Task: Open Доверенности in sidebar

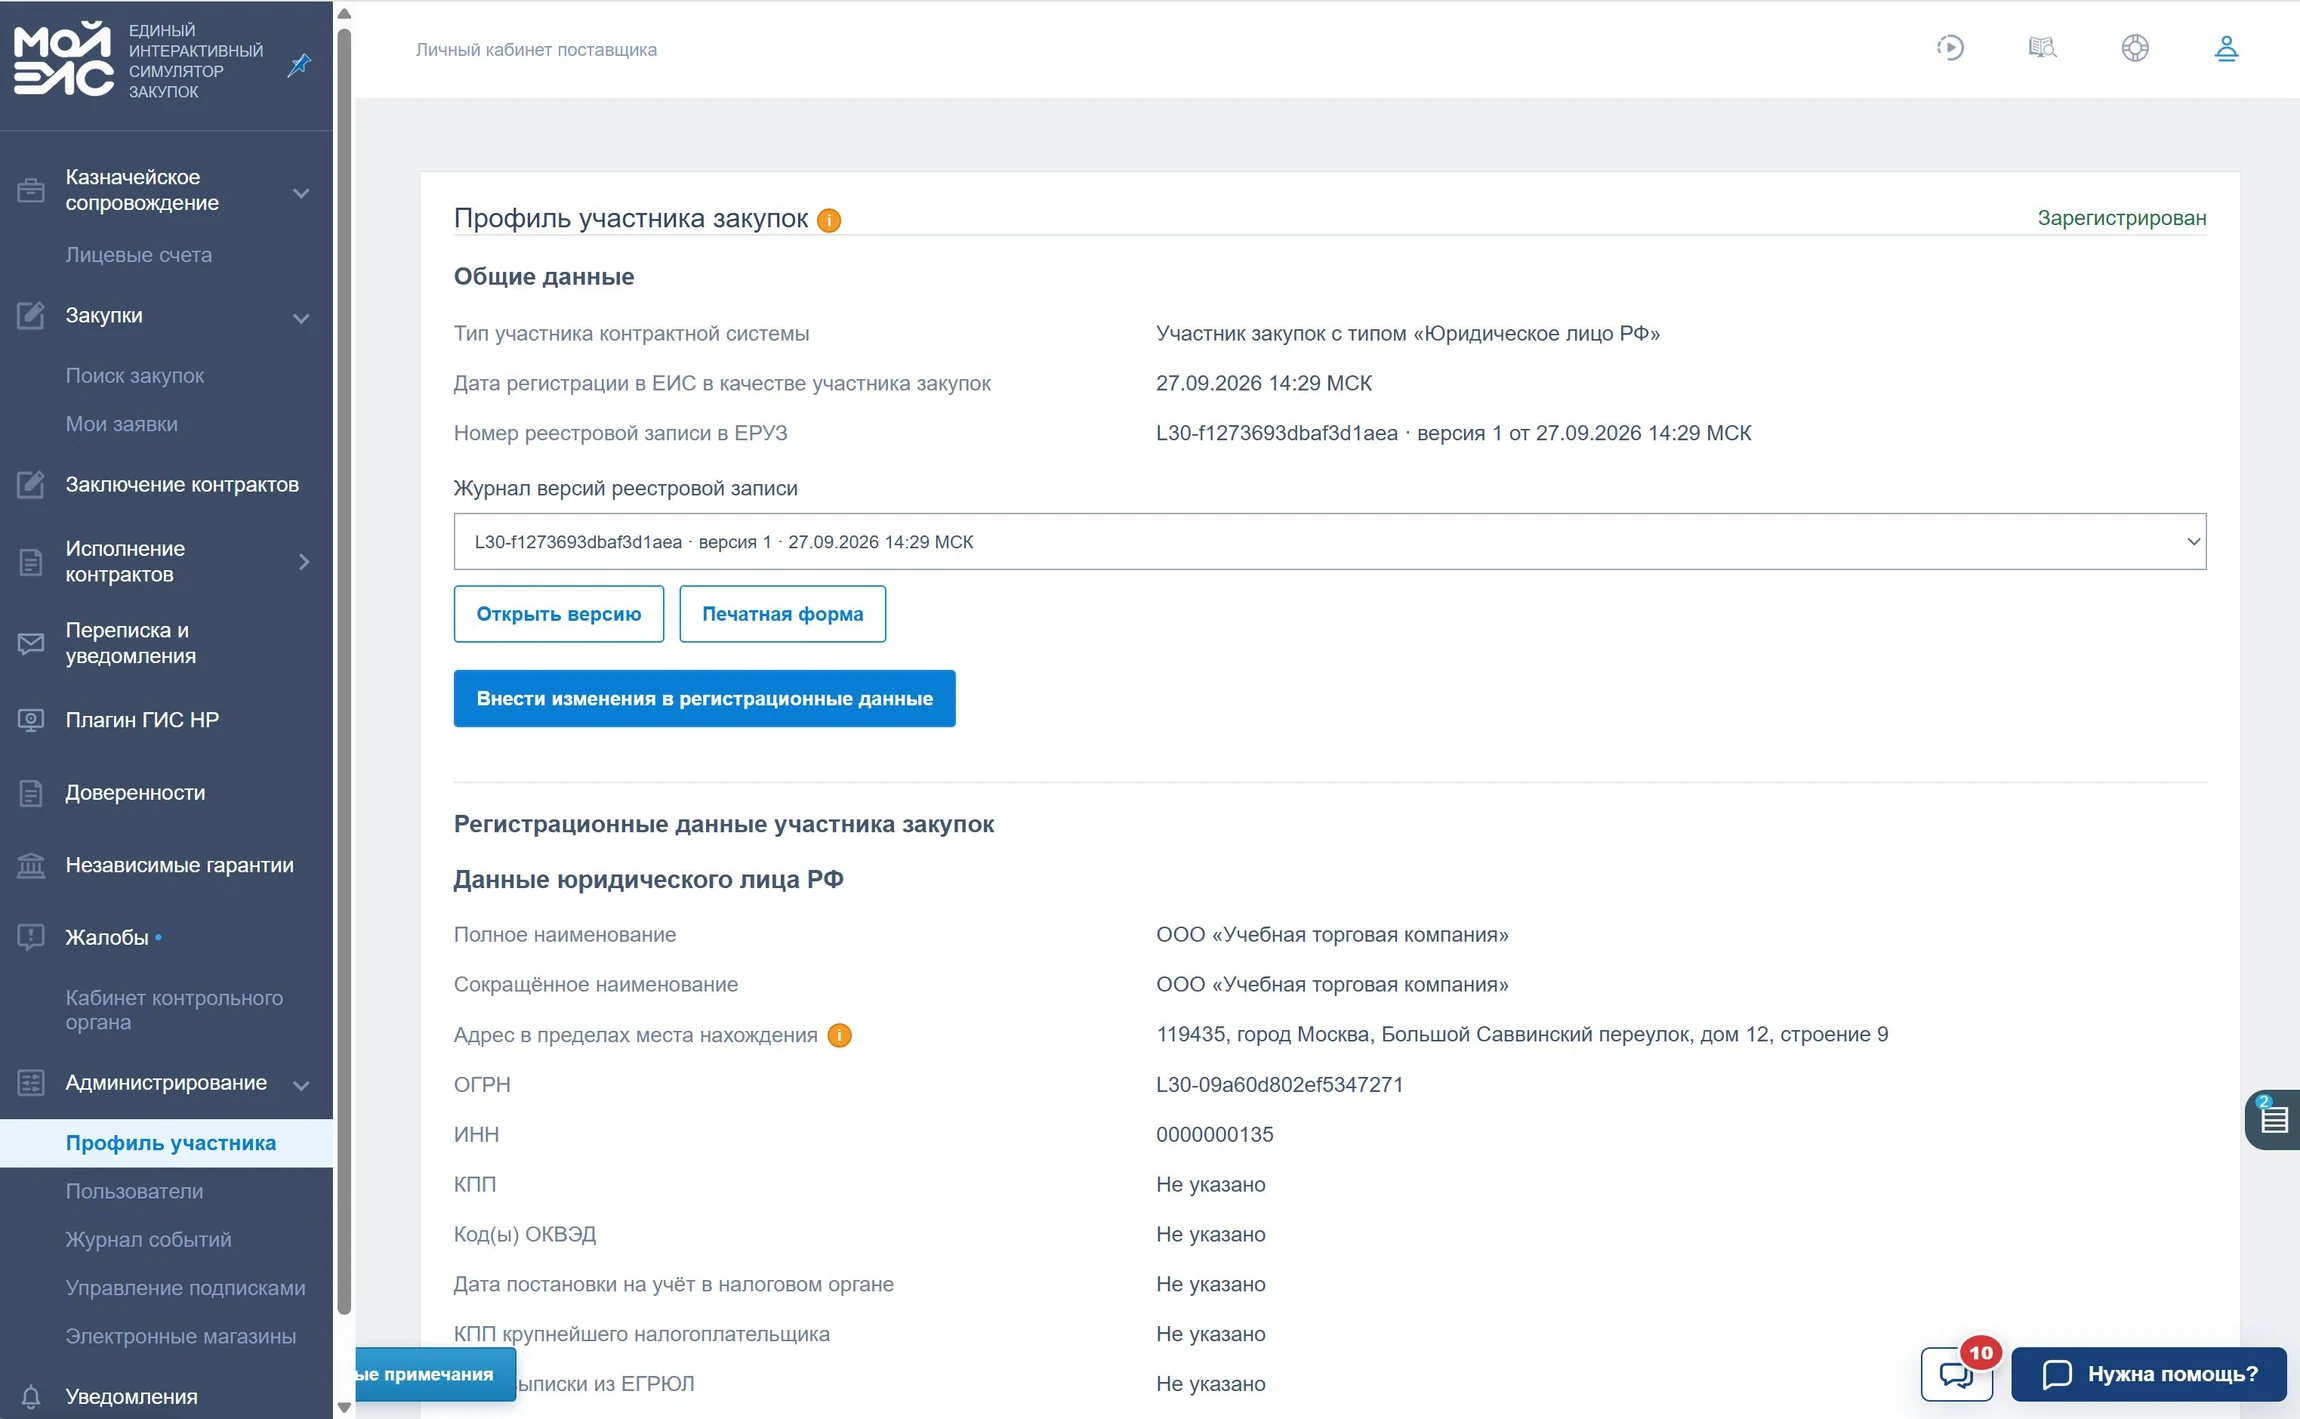Action: [x=135, y=793]
